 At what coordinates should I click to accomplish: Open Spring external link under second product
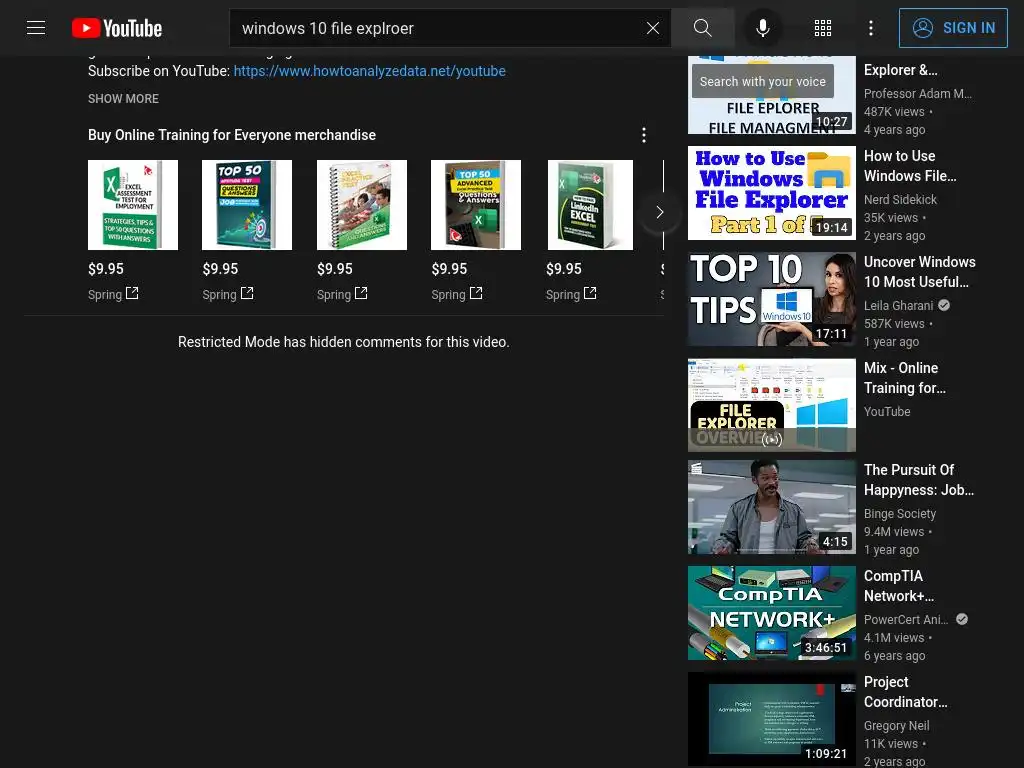click(228, 295)
